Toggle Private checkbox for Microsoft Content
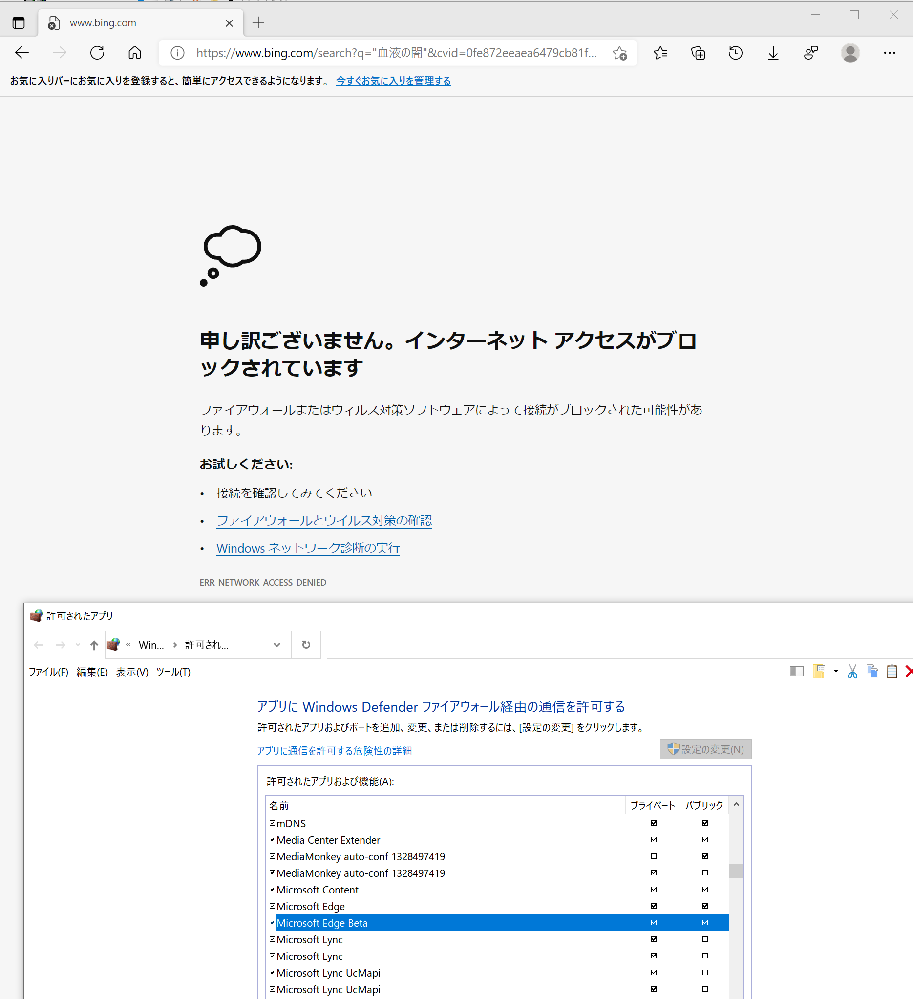The width and height of the screenshot is (913, 999). pos(654,889)
